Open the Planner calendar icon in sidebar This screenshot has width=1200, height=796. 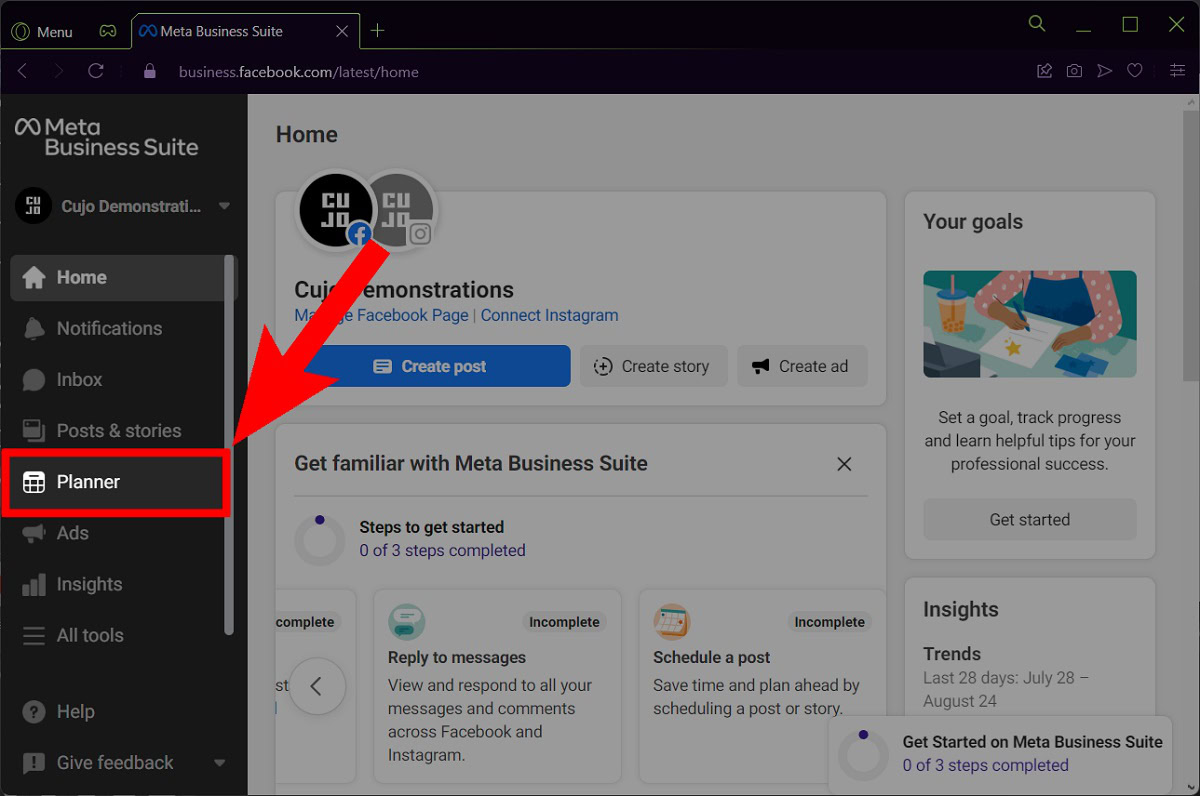coord(34,482)
